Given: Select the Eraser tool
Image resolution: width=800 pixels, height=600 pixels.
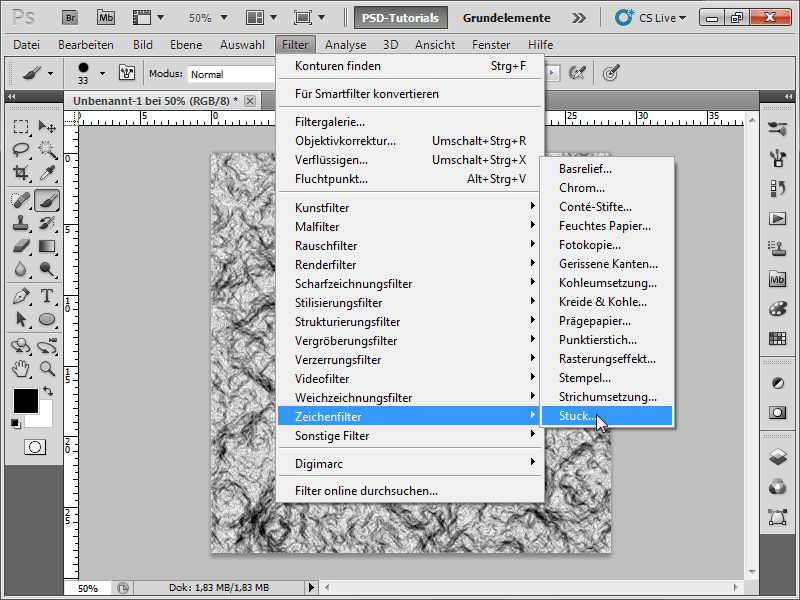Looking at the screenshot, I should [21, 246].
